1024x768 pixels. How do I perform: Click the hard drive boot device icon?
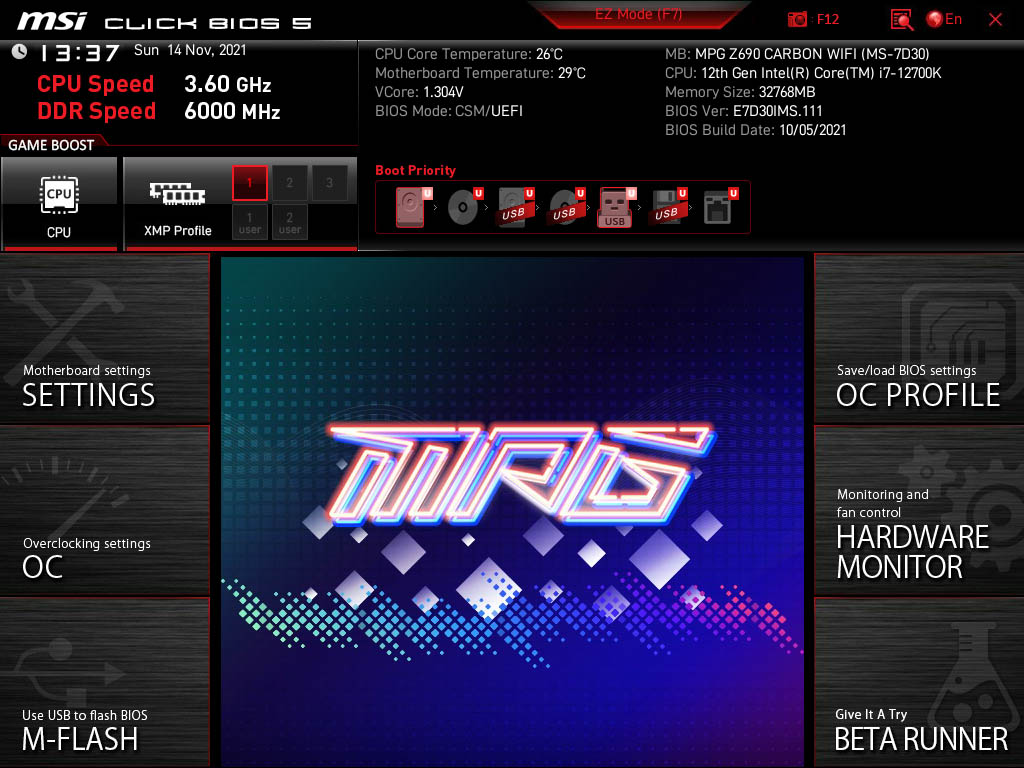410,207
